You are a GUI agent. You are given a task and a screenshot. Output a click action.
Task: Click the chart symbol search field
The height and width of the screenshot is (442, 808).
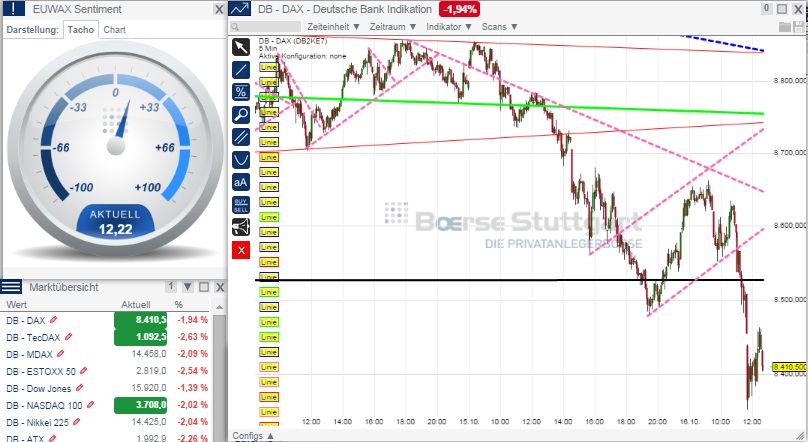(265, 27)
